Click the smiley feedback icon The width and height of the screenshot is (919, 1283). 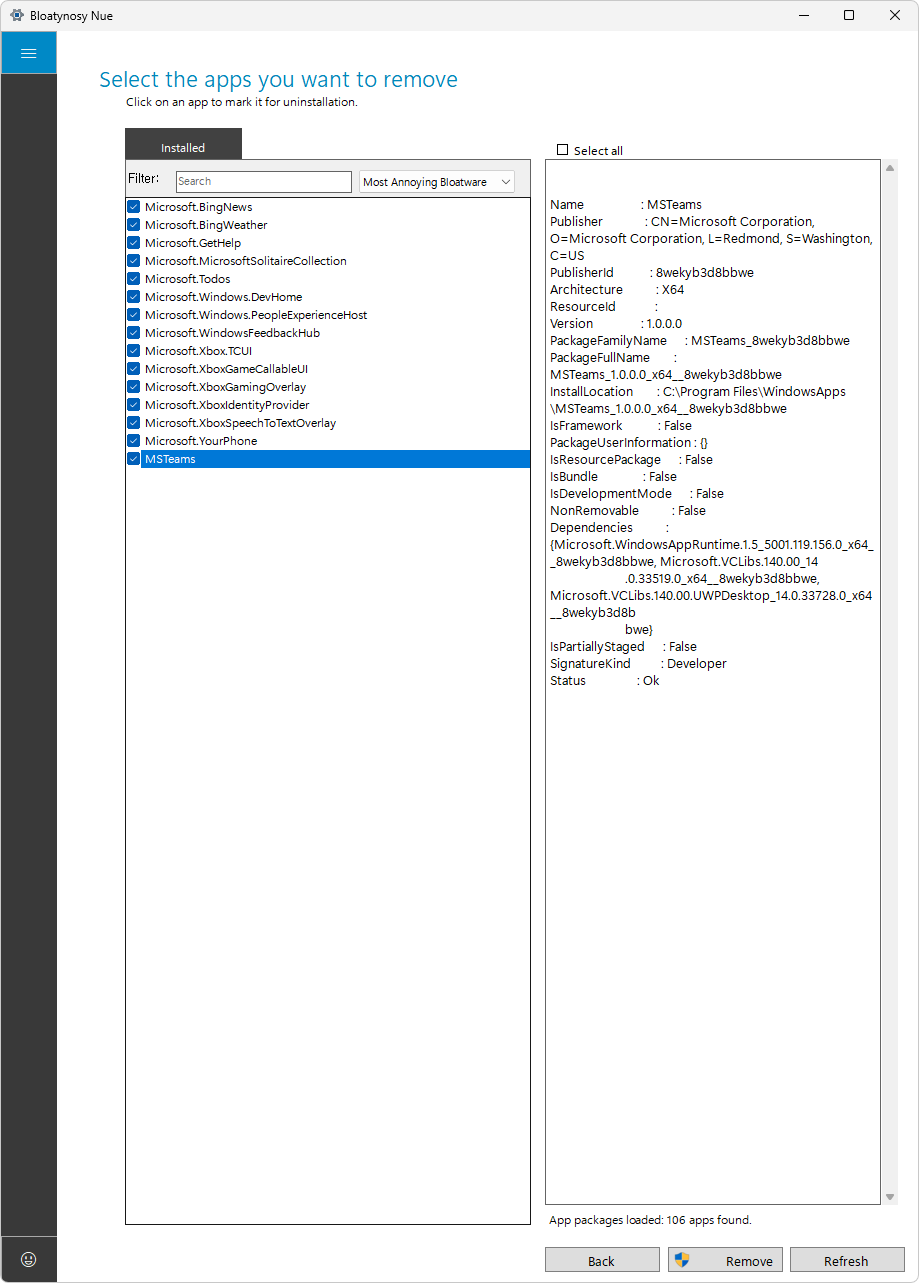(28, 1259)
